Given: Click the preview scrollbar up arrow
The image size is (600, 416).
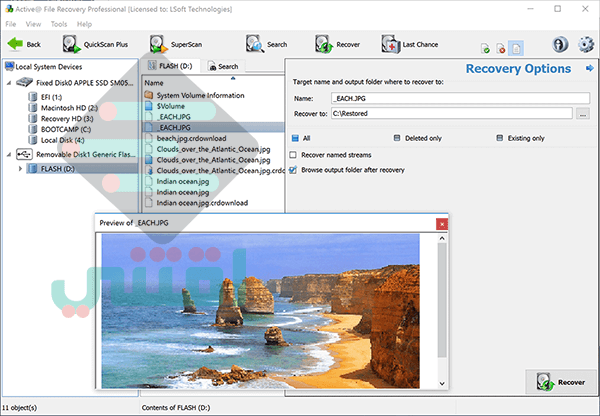Looking at the screenshot, I should pos(442,238).
